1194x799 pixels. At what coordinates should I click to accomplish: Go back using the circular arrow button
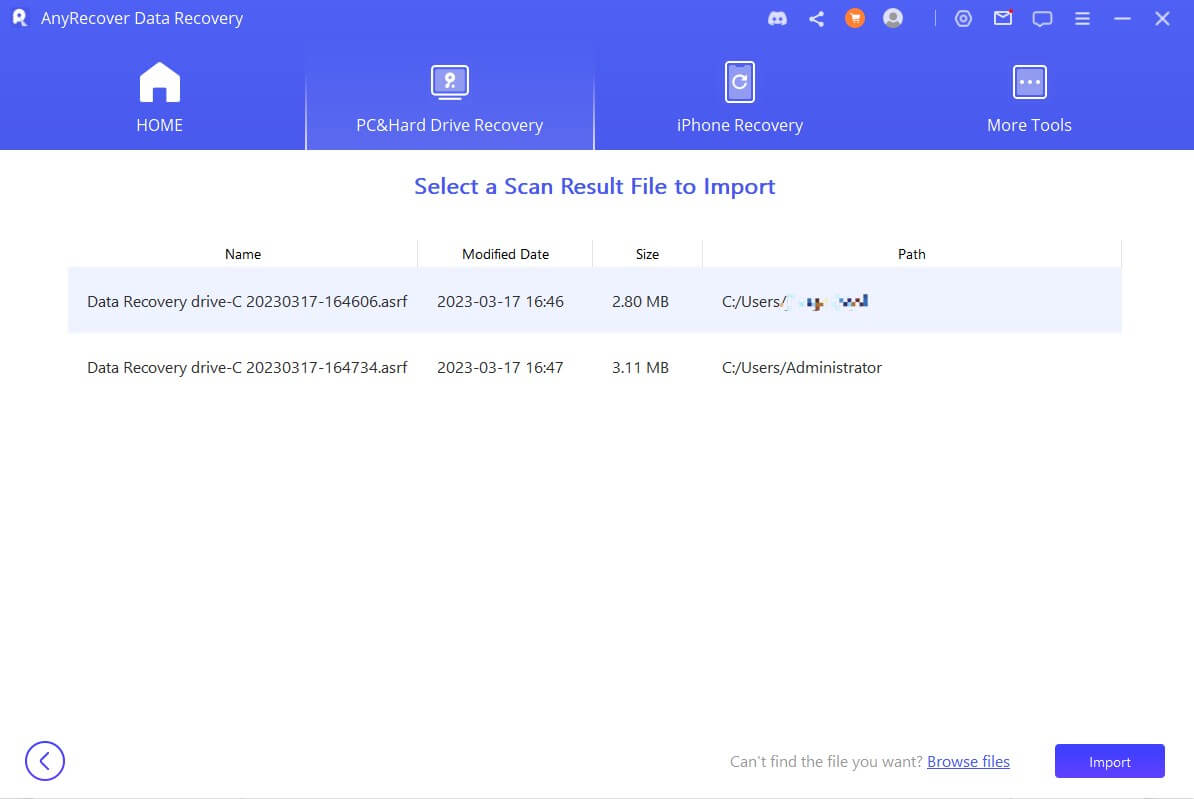pos(45,761)
